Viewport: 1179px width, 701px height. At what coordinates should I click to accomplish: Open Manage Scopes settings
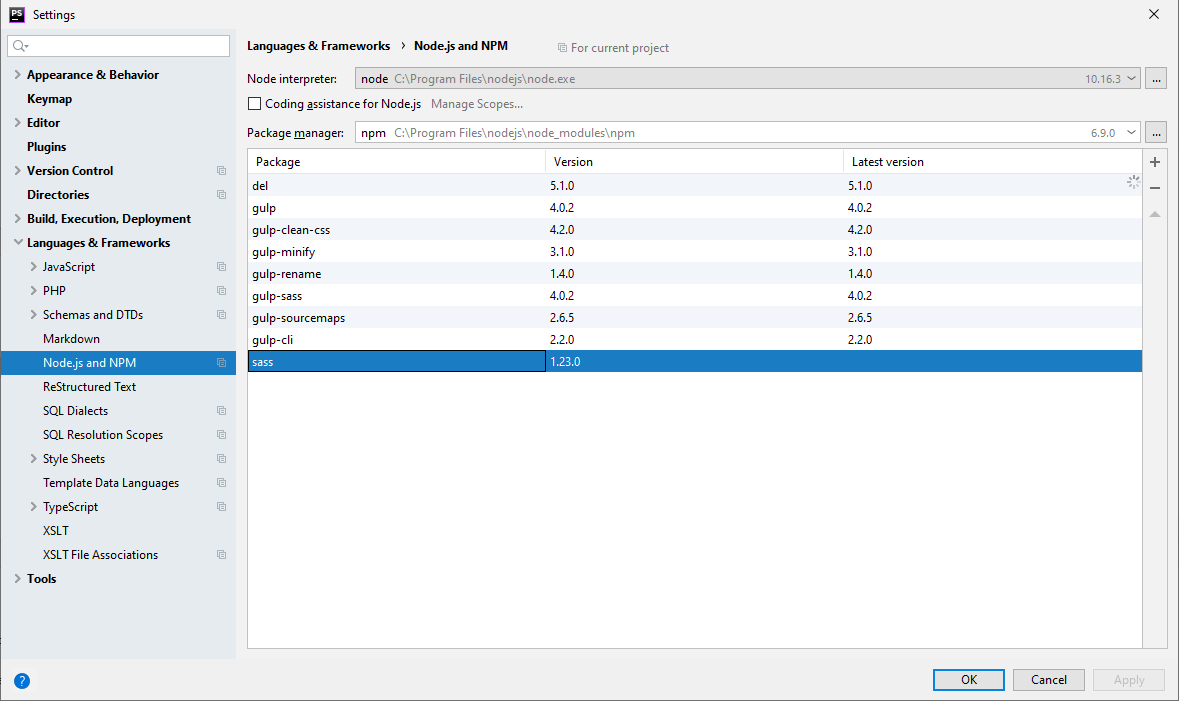coord(477,103)
